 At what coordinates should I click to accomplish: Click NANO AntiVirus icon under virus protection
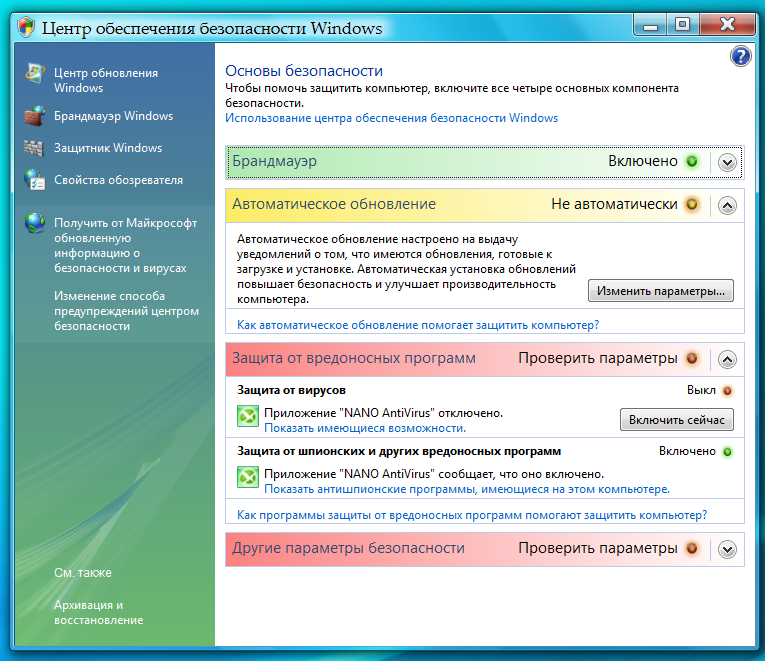coord(247,419)
